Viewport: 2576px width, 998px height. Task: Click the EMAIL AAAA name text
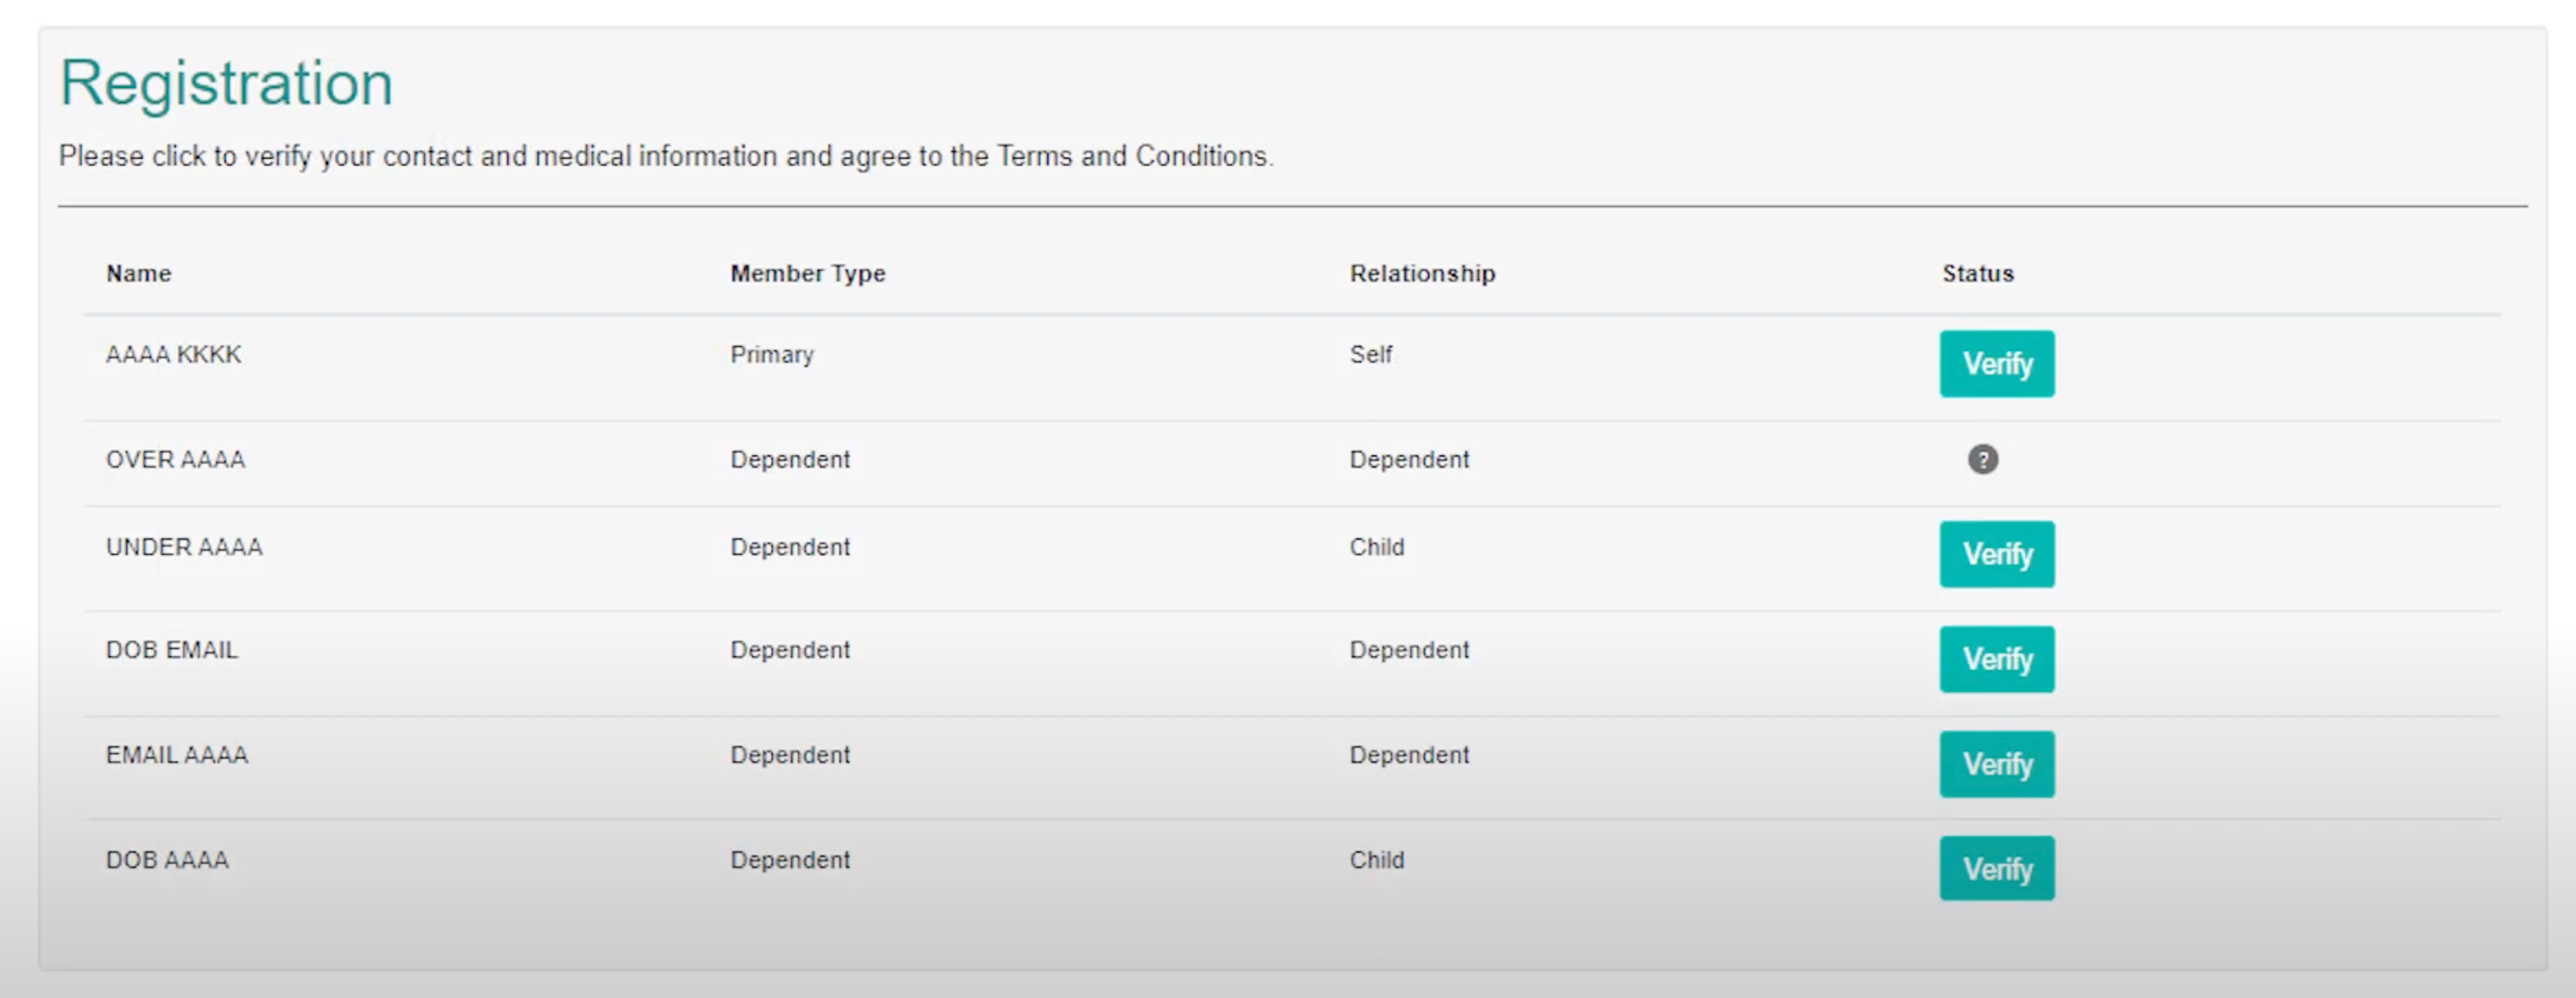point(176,755)
